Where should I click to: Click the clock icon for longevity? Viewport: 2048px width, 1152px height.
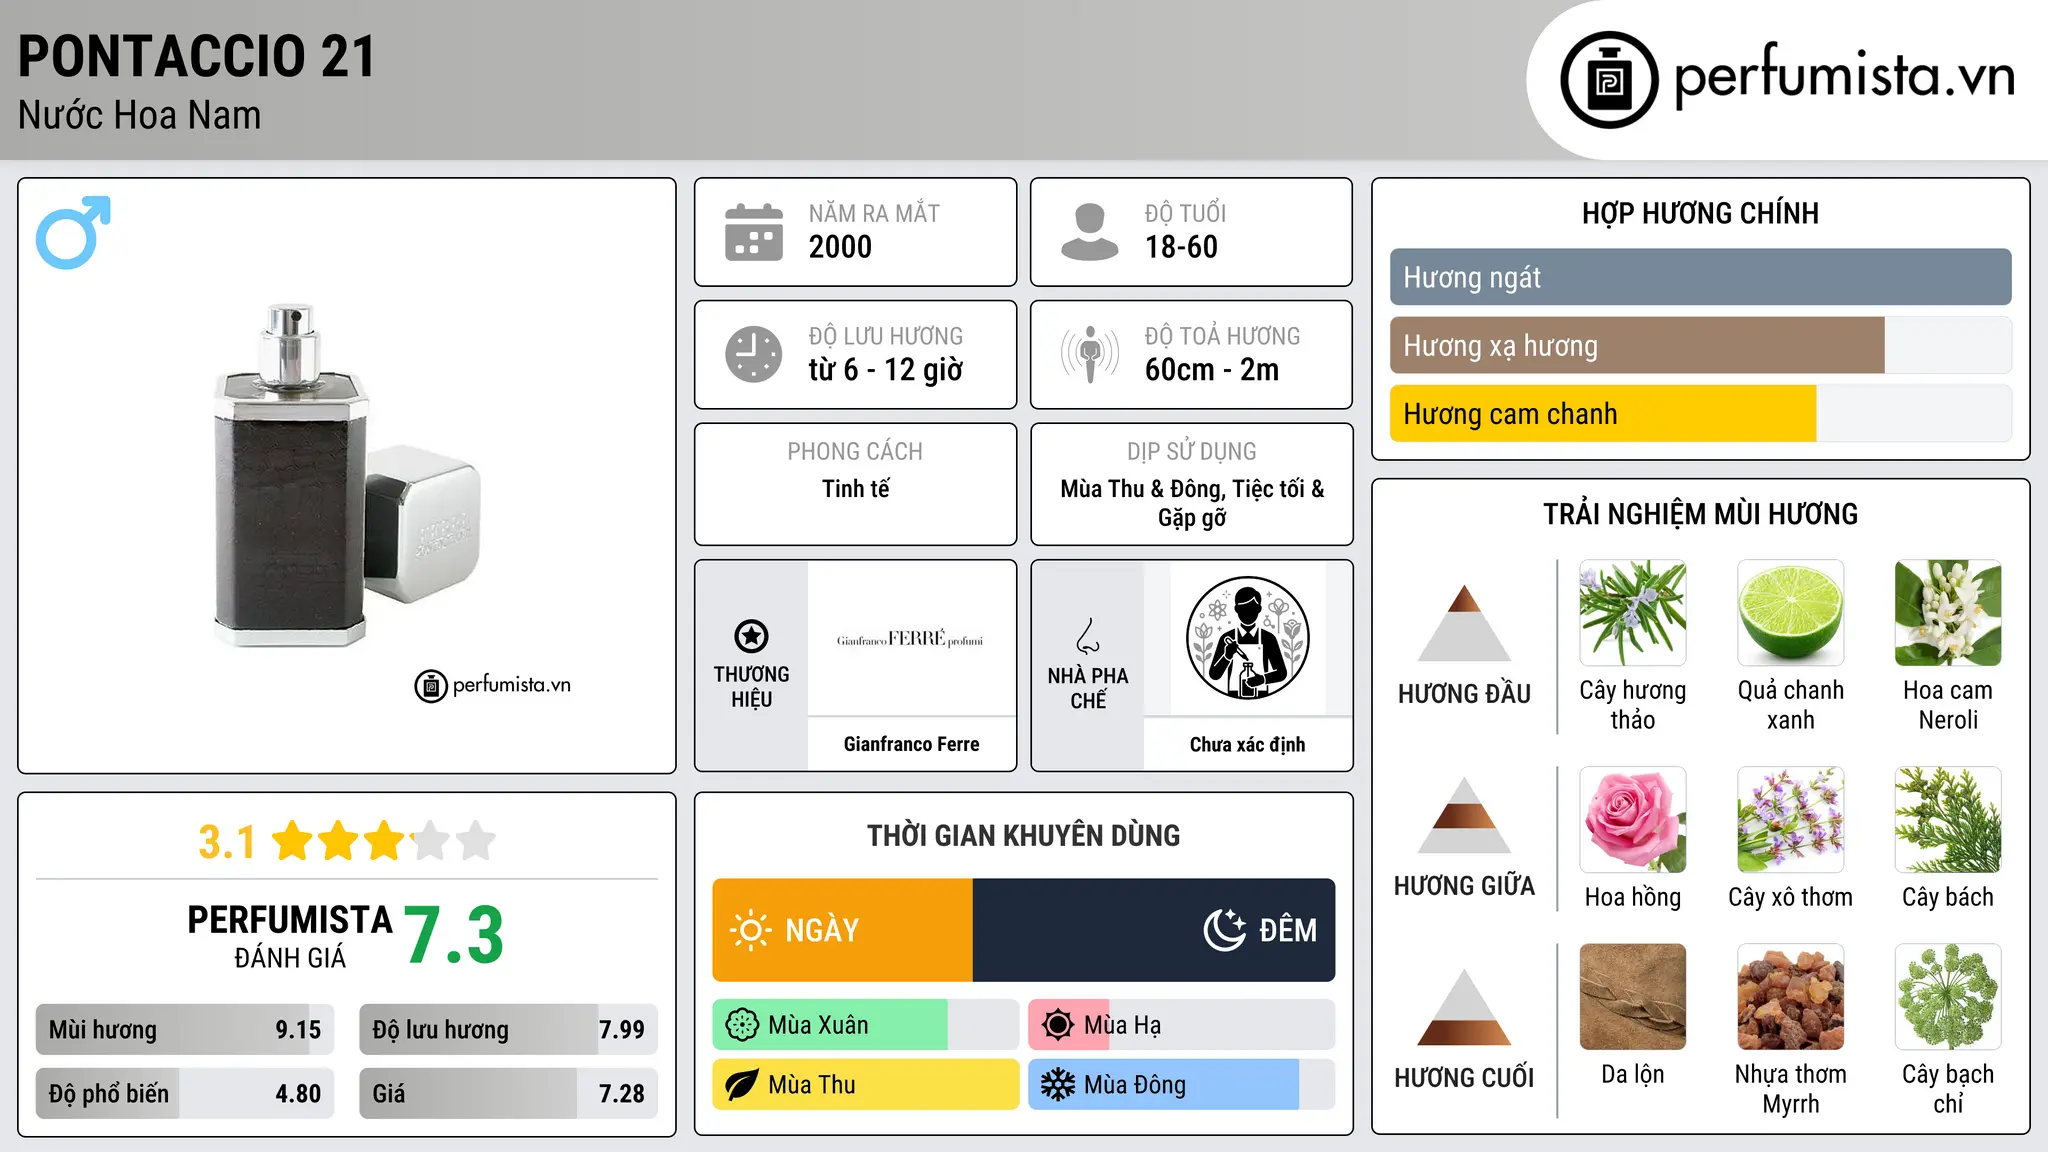click(x=754, y=354)
